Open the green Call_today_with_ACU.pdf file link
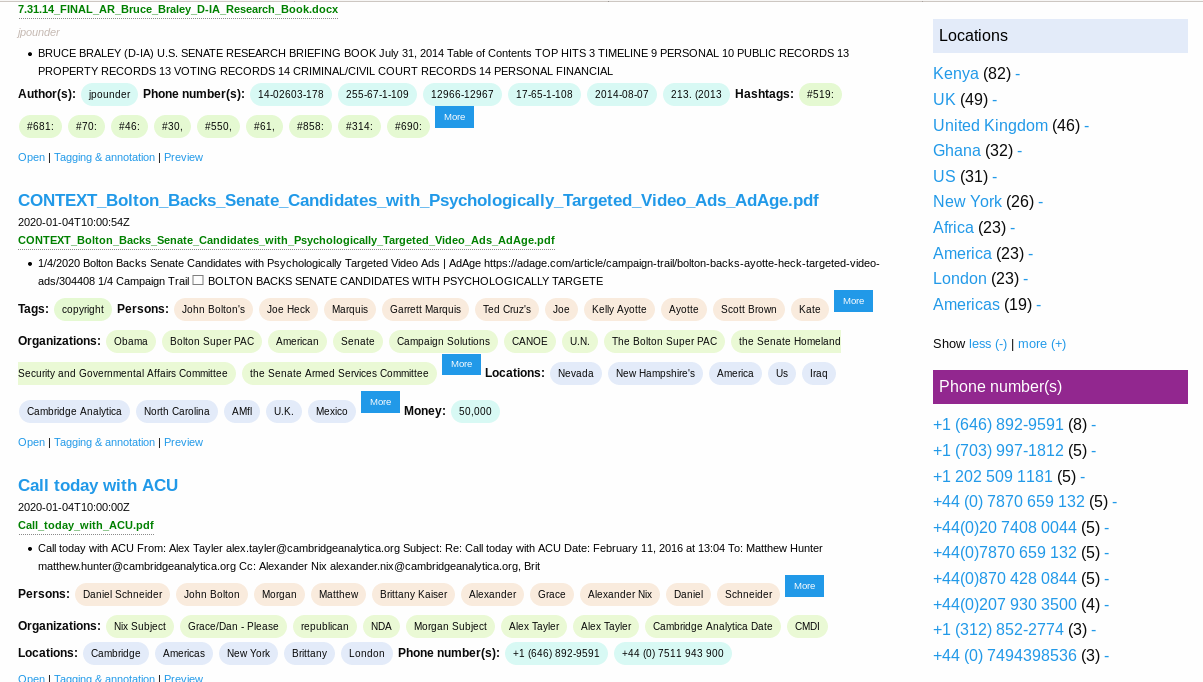The image size is (1203, 682). tap(86, 525)
